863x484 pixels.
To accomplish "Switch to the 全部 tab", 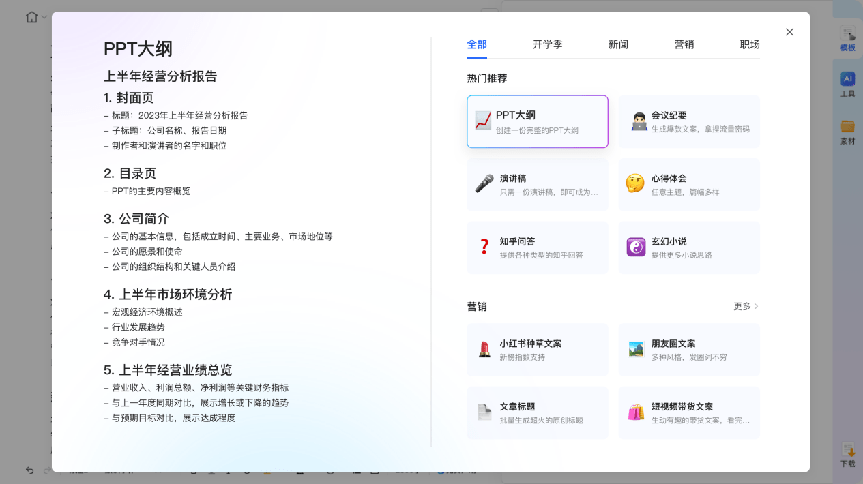I will tap(477, 45).
